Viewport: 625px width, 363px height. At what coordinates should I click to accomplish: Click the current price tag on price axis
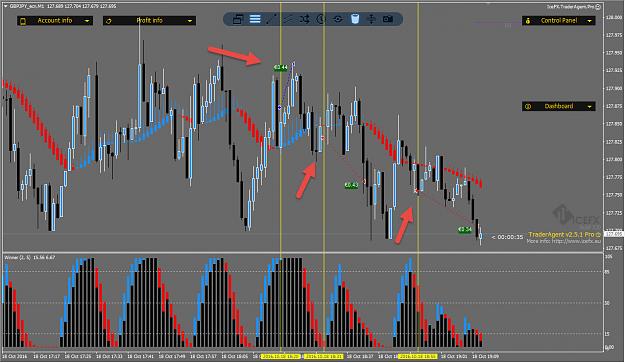click(x=614, y=234)
